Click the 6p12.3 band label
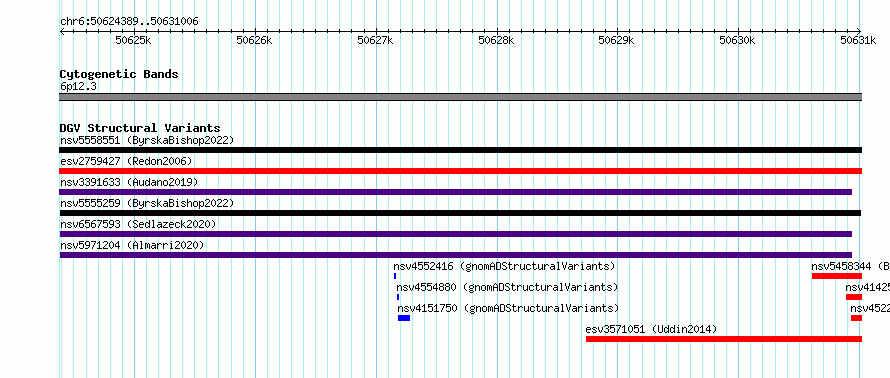The width and height of the screenshot is (890, 378). tap(78, 87)
